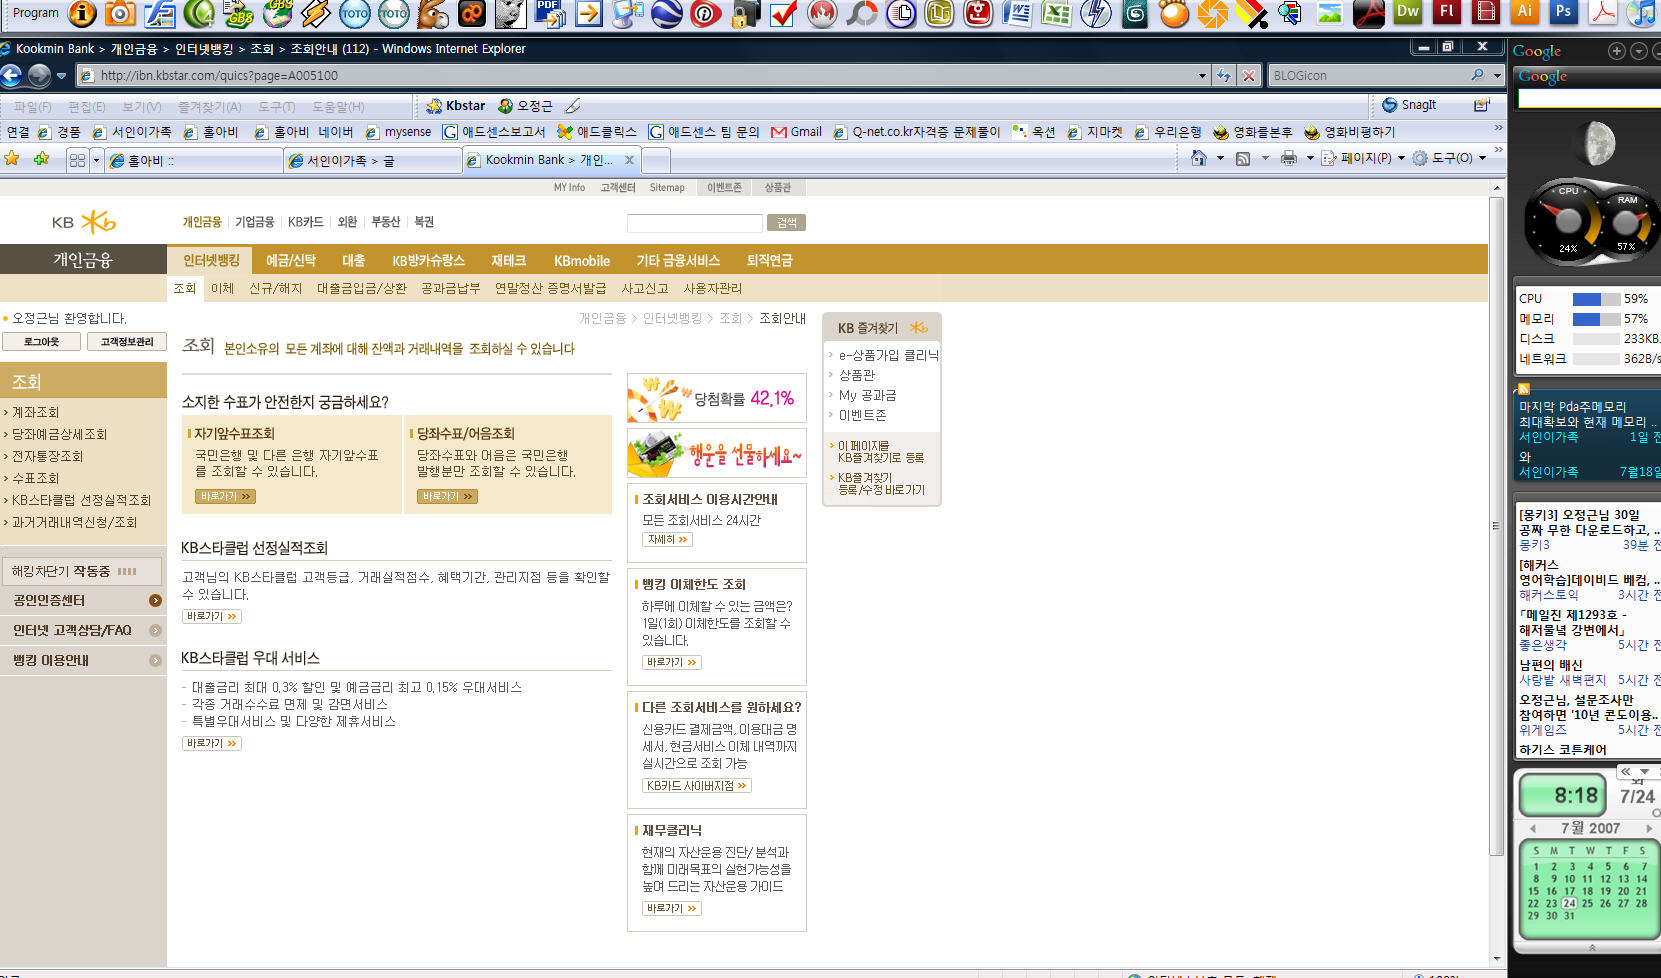Launch Photoshop (Ps) icon
This screenshot has width=1661, height=978.
[1564, 13]
